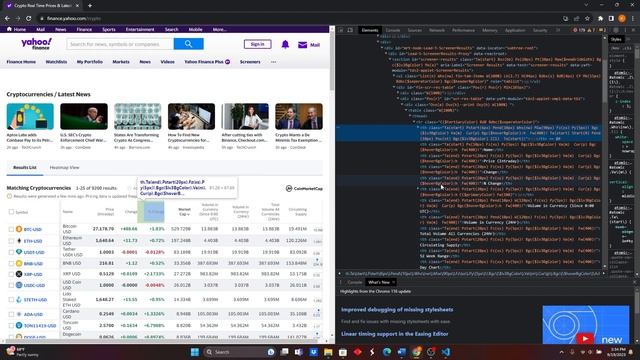Image resolution: width=640 pixels, height=360 pixels.
Task: Open the DevTools Network tab
Action: point(437,30)
